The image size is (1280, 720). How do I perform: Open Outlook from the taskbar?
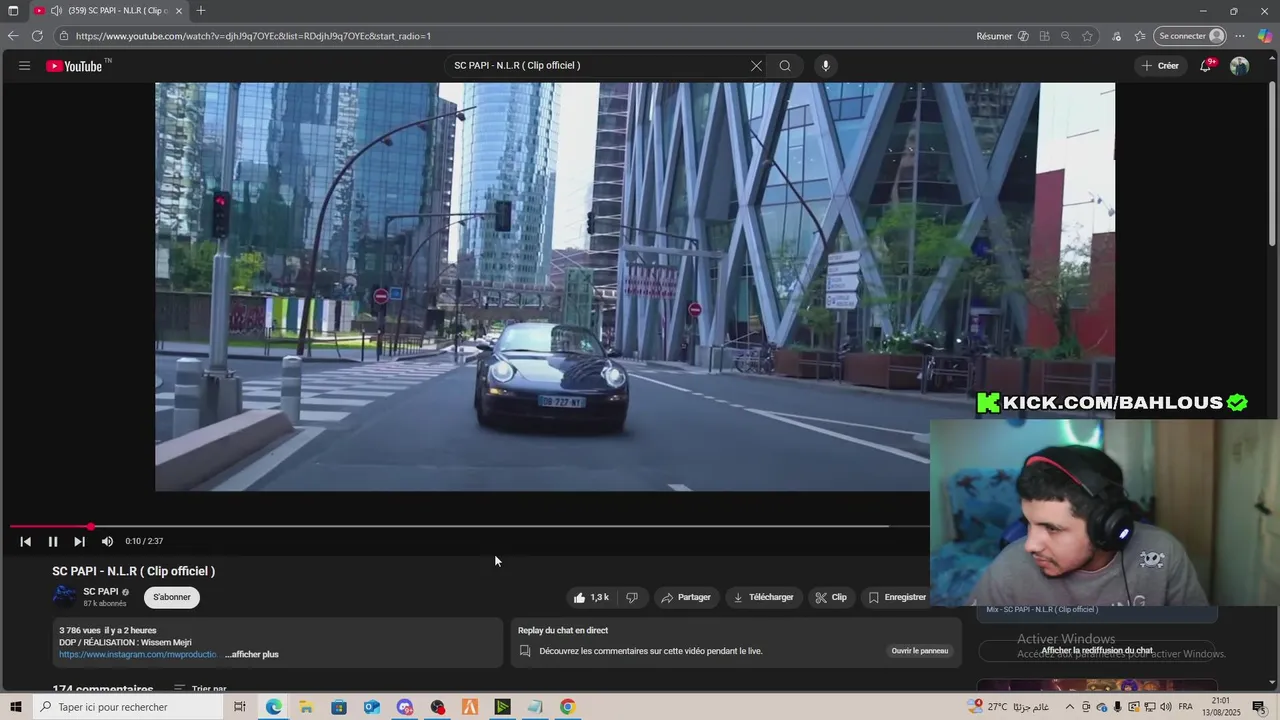[x=372, y=707]
